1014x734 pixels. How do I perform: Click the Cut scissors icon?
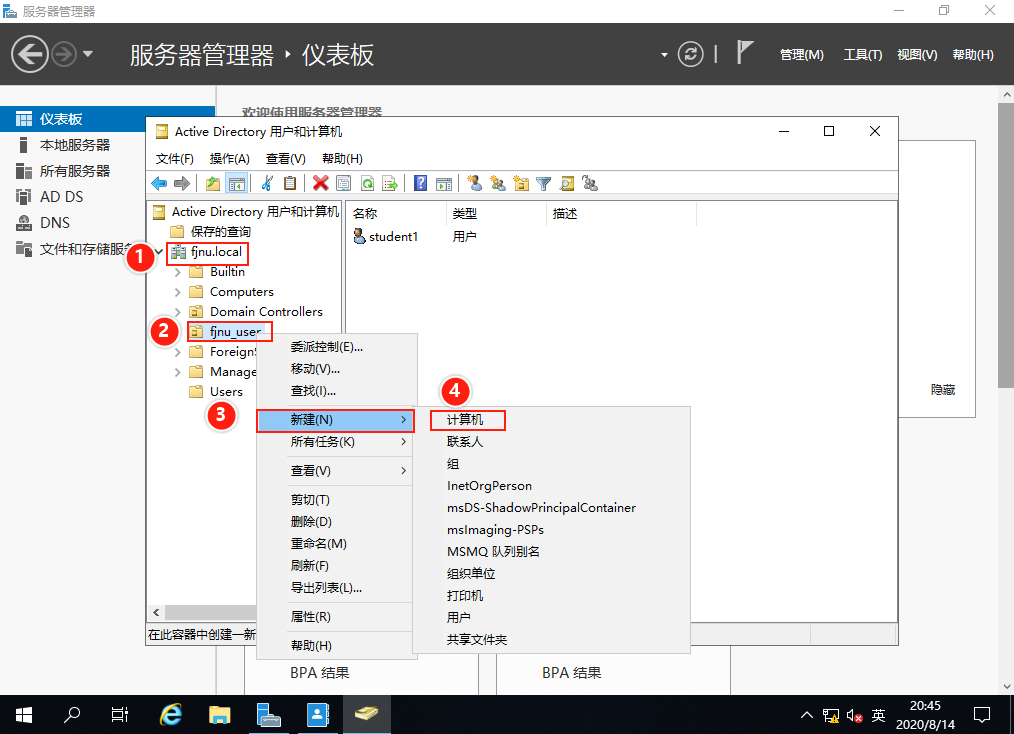tap(266, 184)
